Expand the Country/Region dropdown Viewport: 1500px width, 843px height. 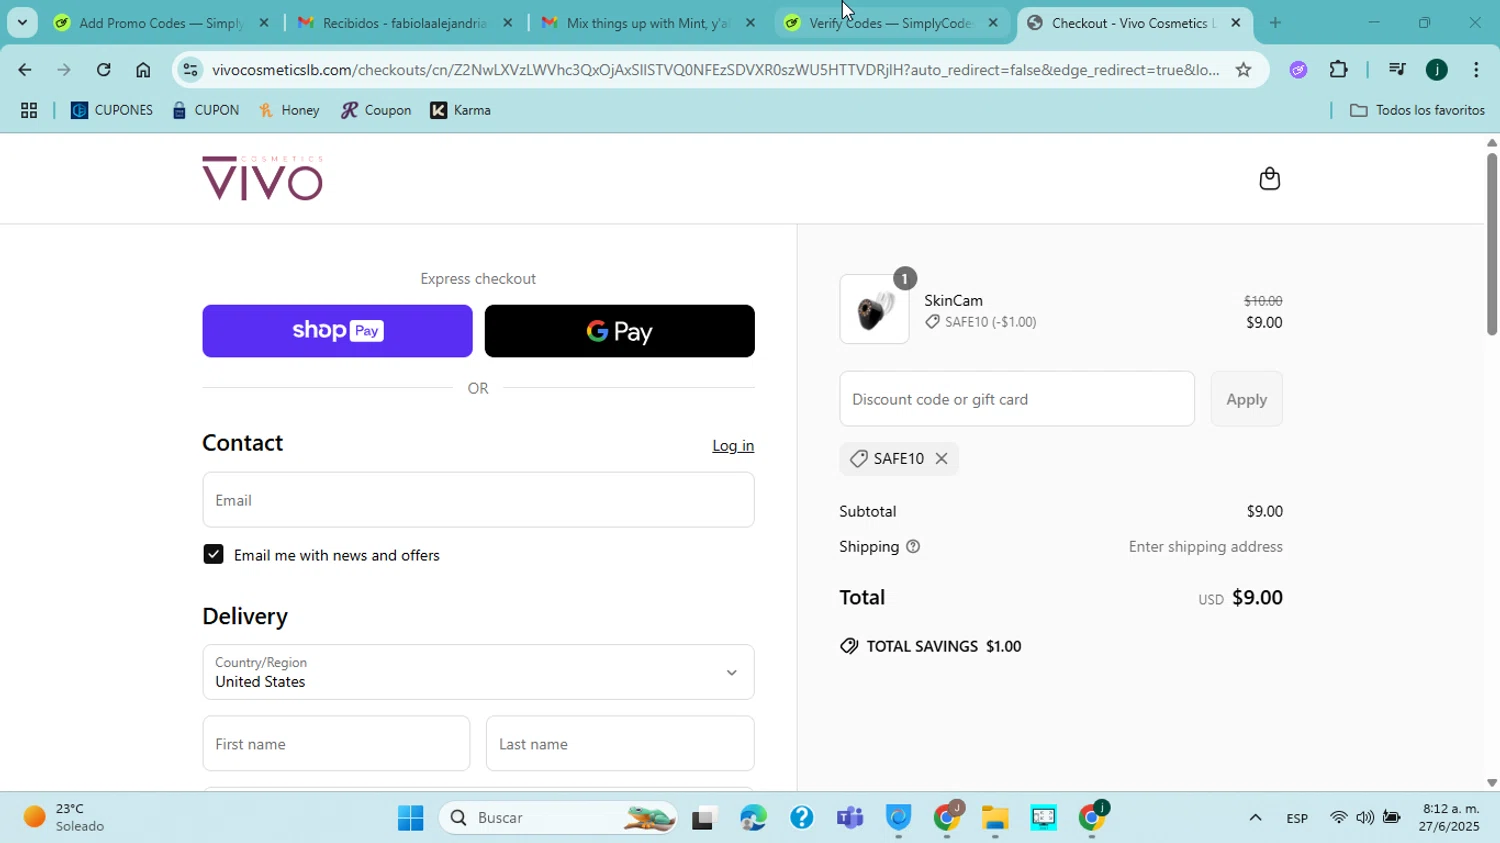[x=478, y=672]
